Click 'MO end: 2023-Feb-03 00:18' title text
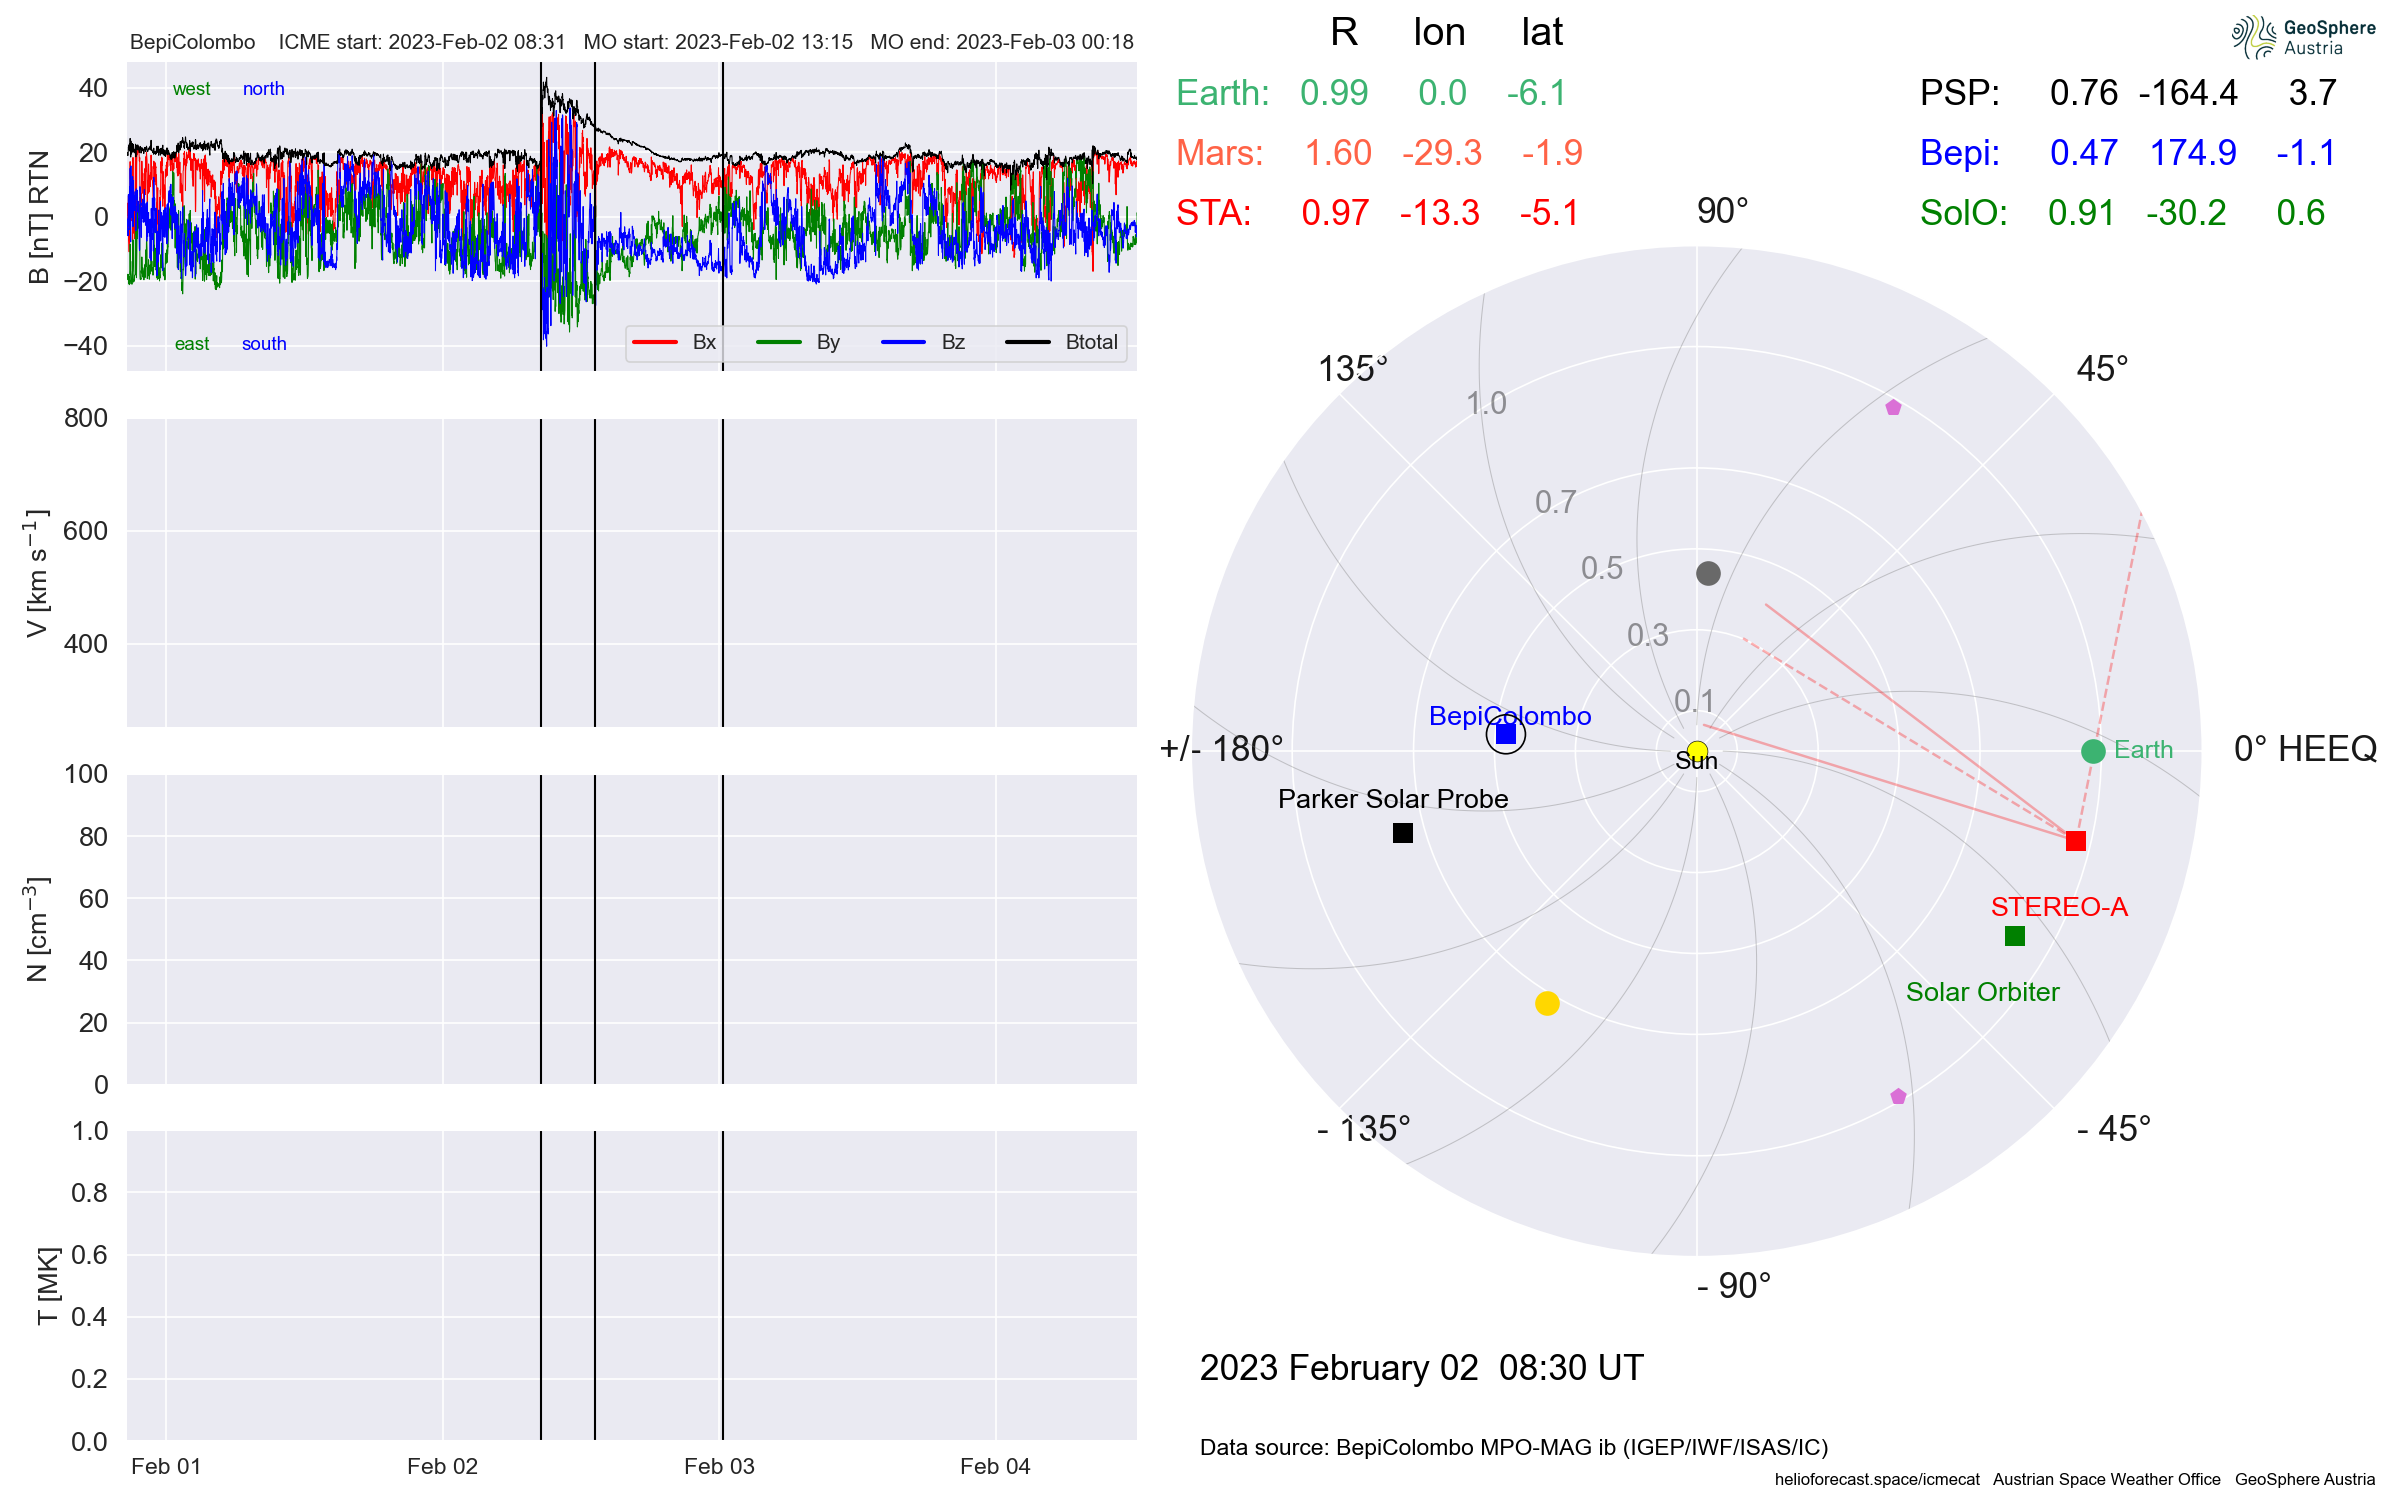This screenshot has width=2400, height=1500. pos(1002,42)
